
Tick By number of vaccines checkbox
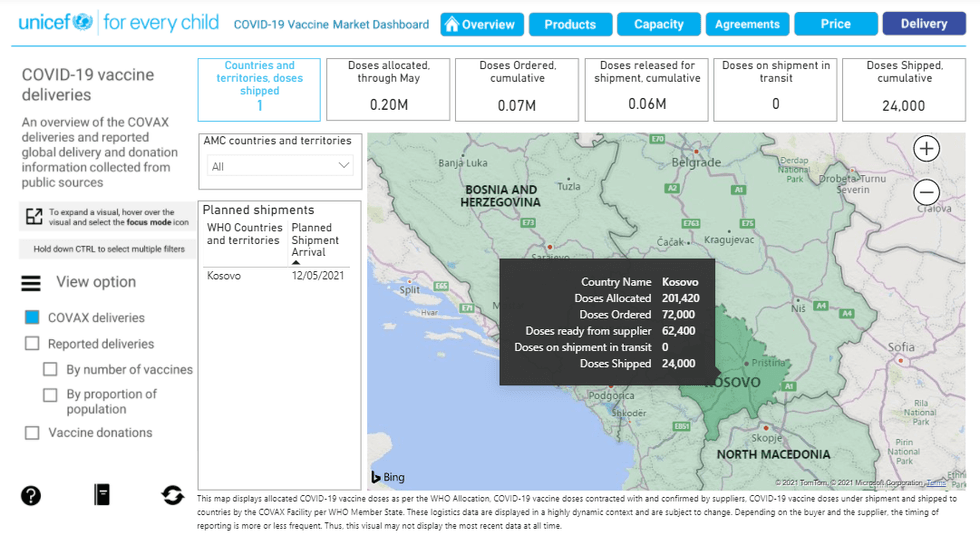coord(50,369)
